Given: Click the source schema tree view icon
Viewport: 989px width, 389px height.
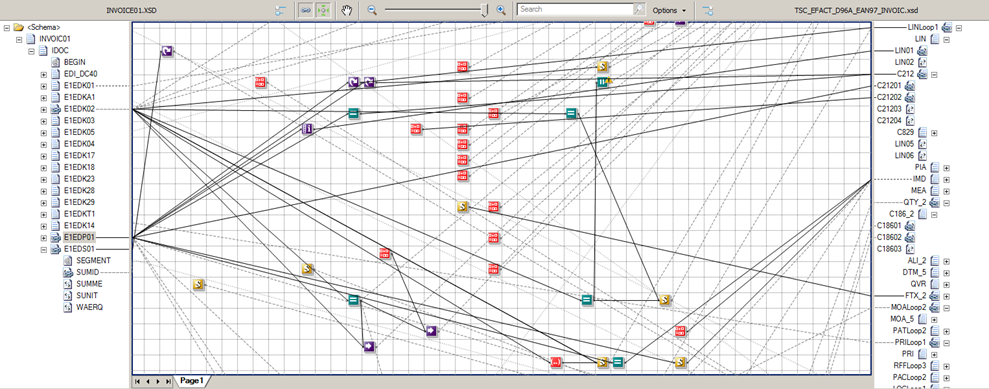Looking at the screenshot, I should [280, 10].
